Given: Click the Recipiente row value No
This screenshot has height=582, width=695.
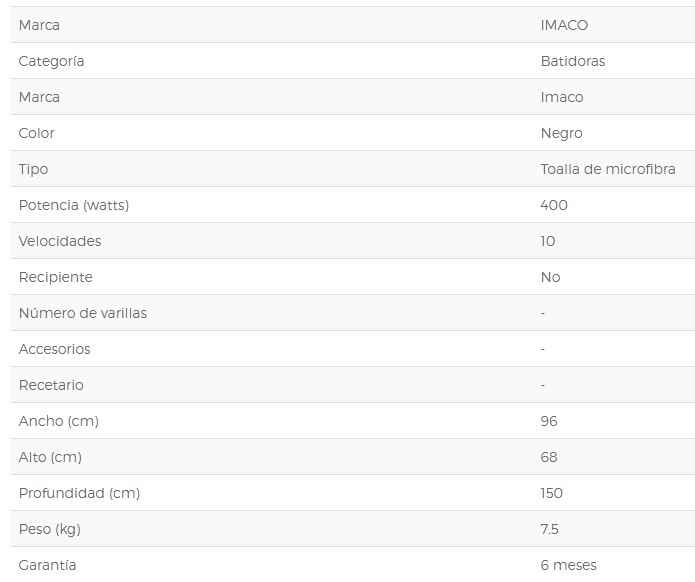Looking at the screenshot, I should coord(551,277).
